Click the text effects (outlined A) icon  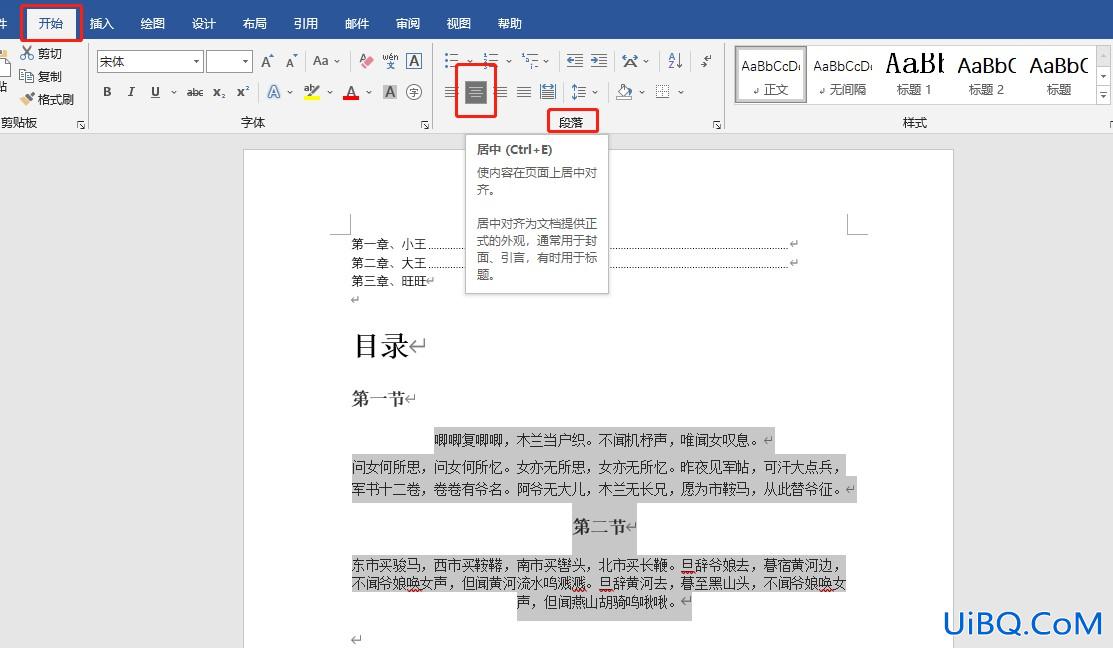[x=273, y=92]
